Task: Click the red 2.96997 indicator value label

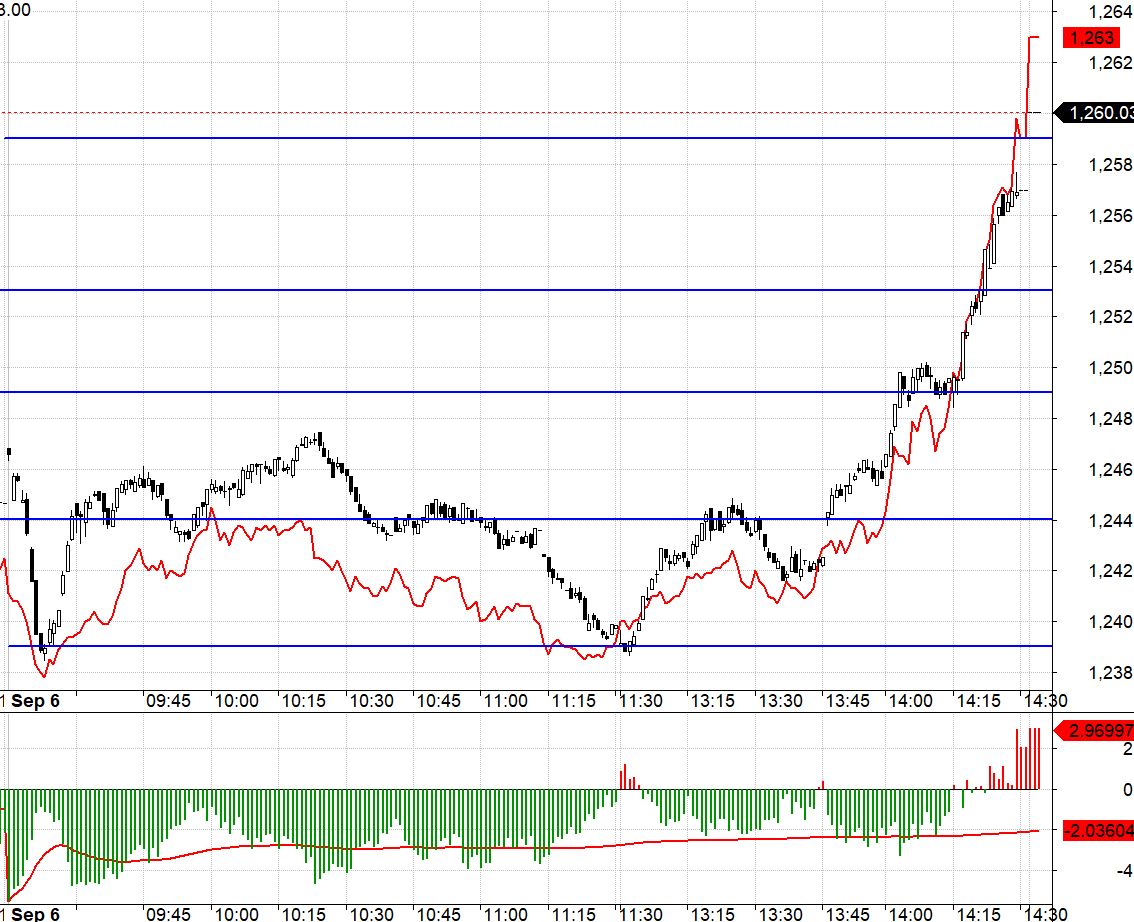Action: [1098, 731]
